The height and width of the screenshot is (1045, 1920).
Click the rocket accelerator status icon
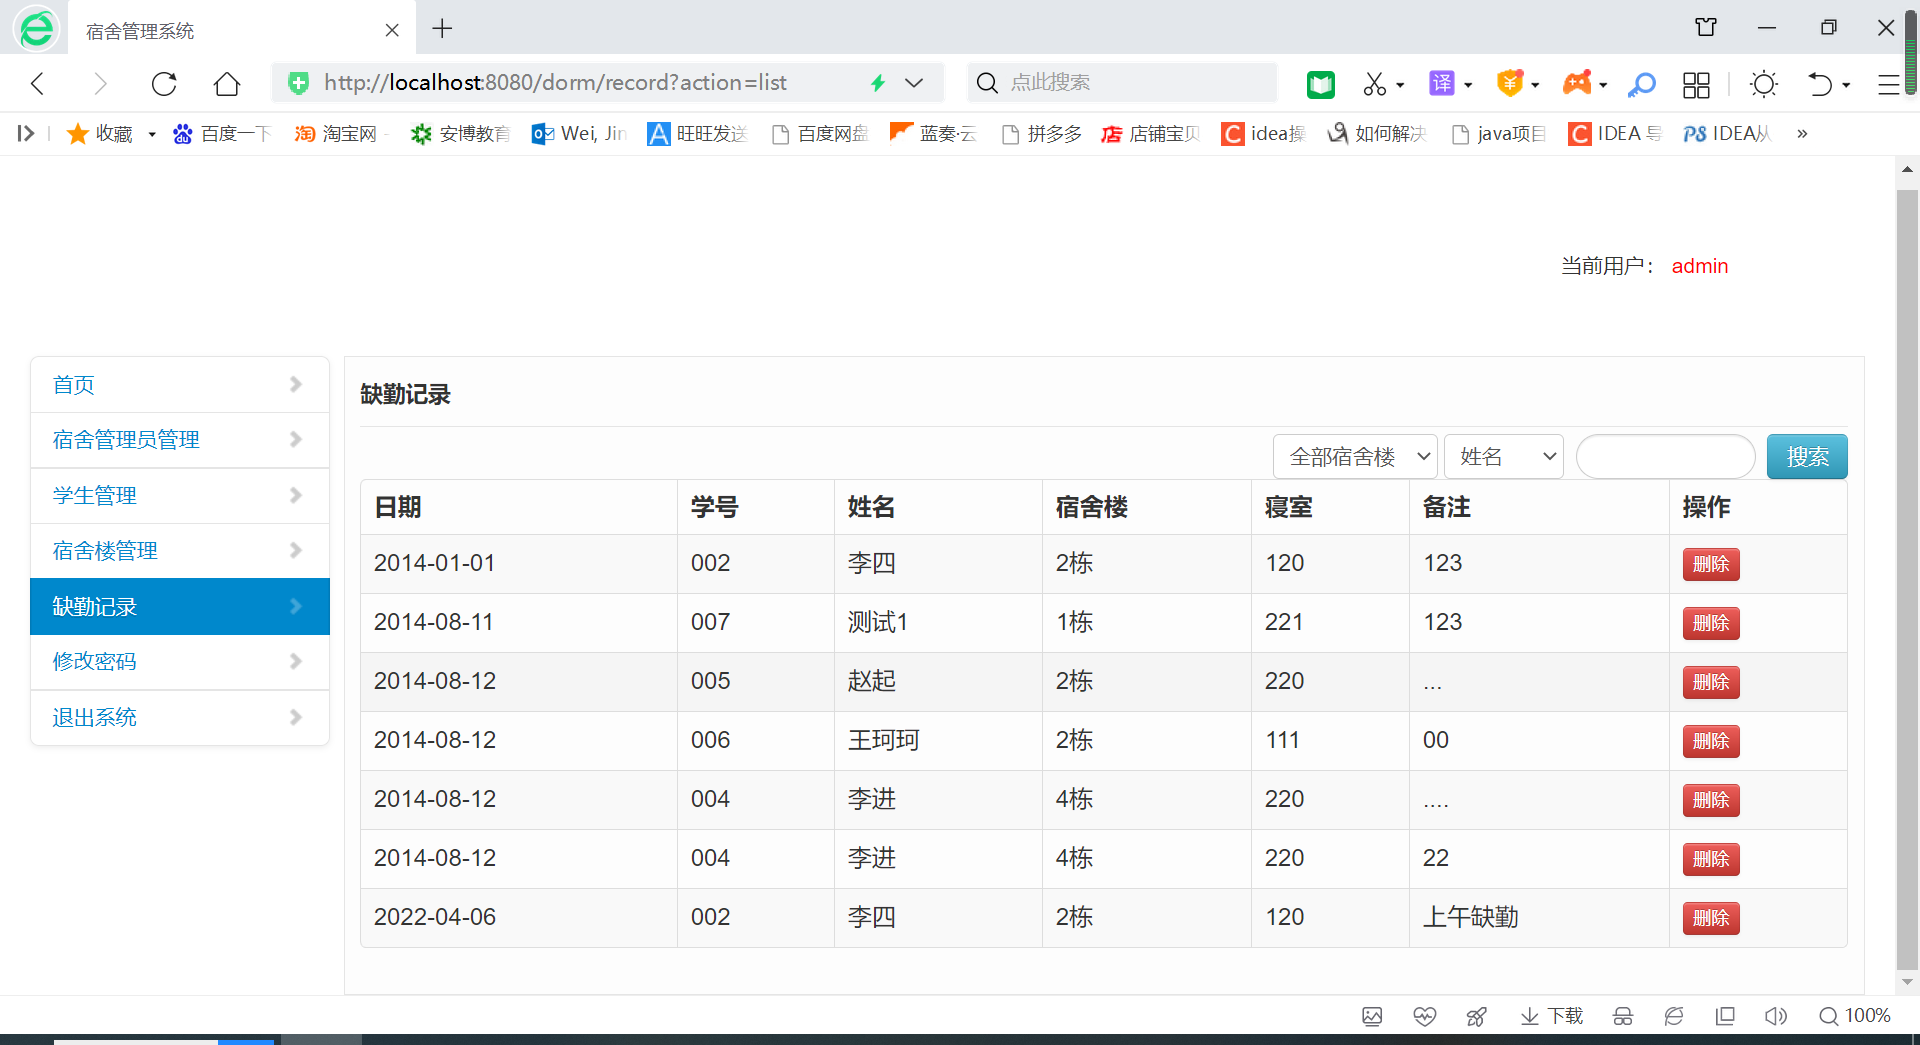(1476, 1016)
